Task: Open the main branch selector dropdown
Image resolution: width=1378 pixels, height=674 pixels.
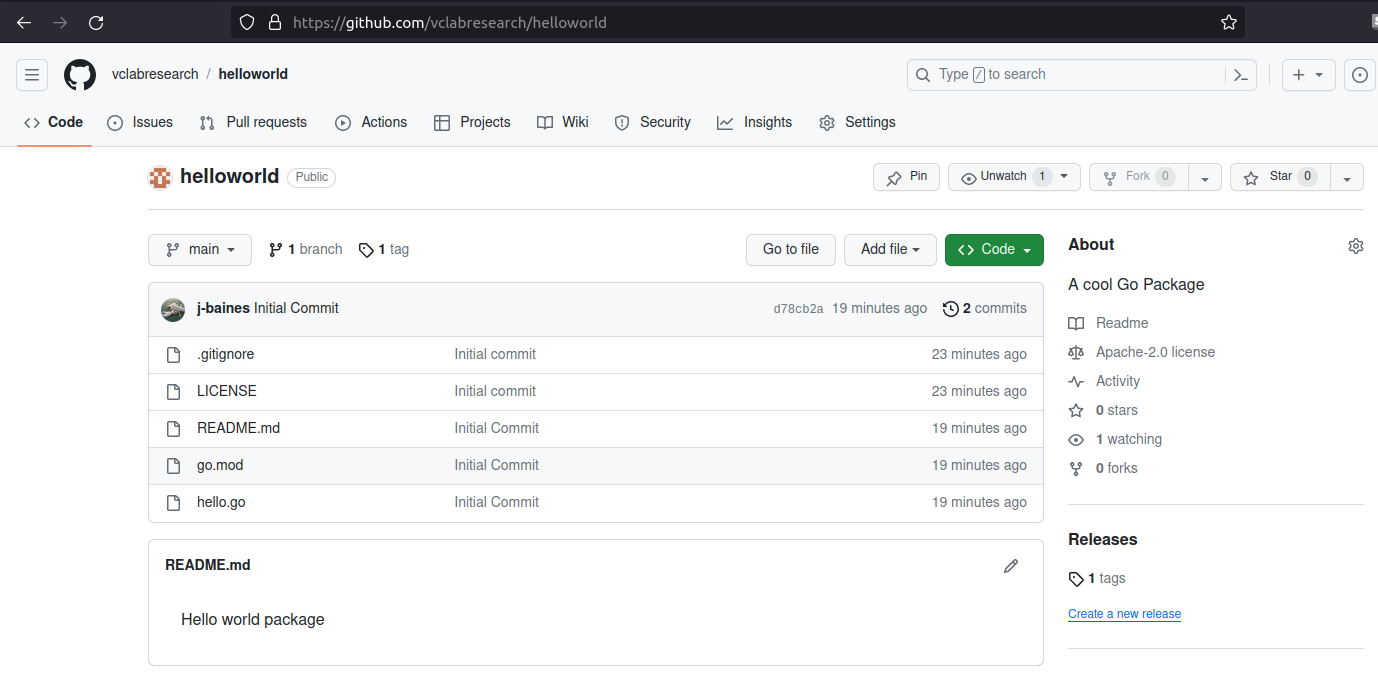Action: pyautogui.click(x=199, y=249)
